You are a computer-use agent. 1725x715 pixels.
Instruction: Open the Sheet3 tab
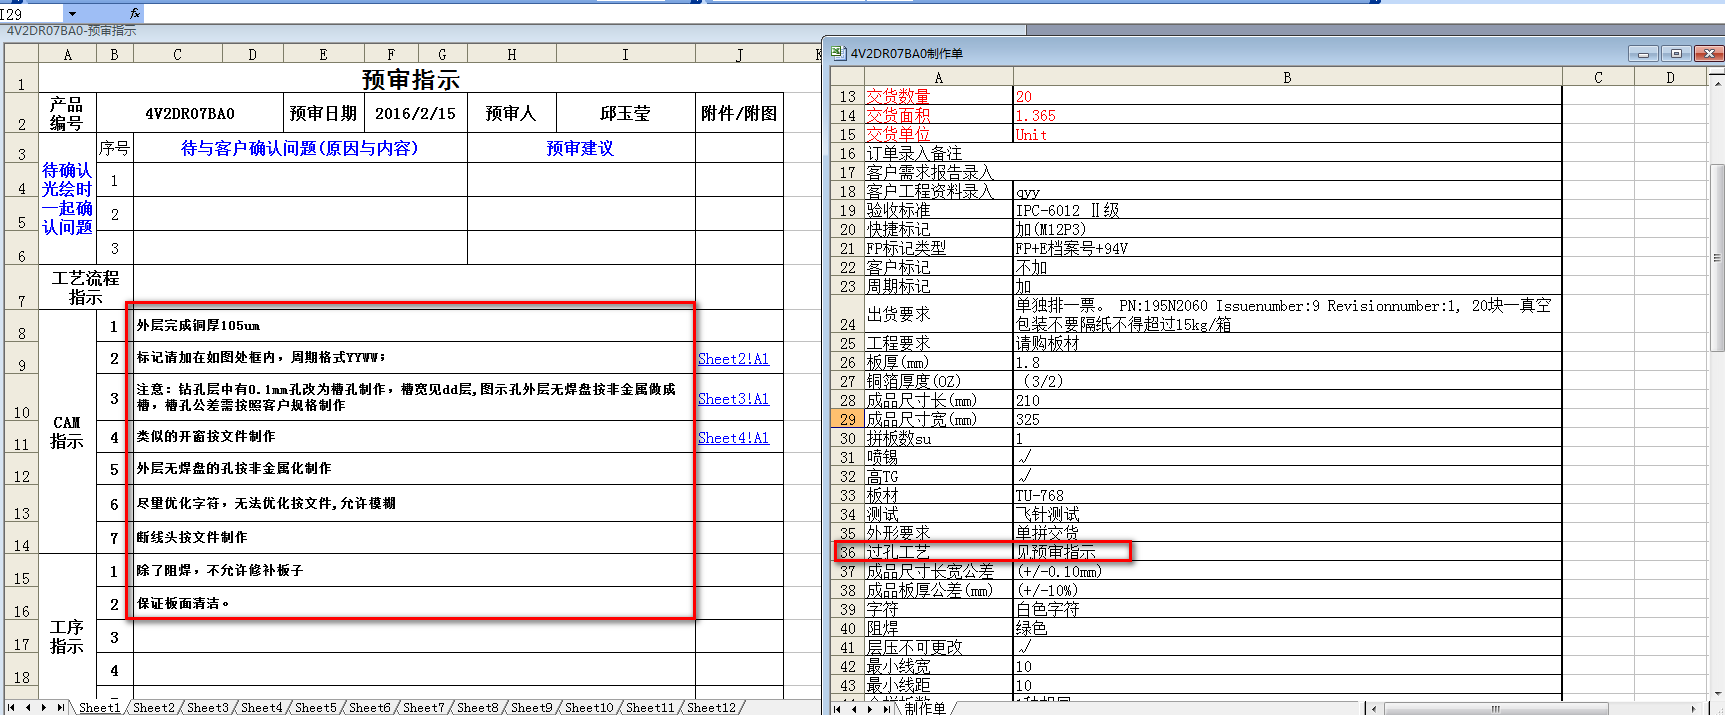pos(207,707)
